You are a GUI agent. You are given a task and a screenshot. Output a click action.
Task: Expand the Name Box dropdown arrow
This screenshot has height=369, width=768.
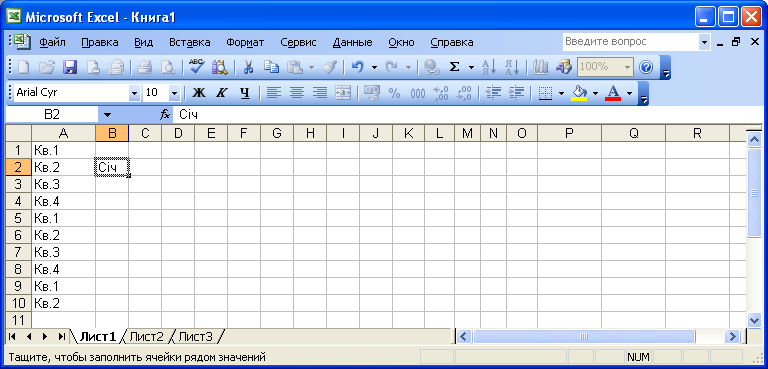tap(108, 115)
